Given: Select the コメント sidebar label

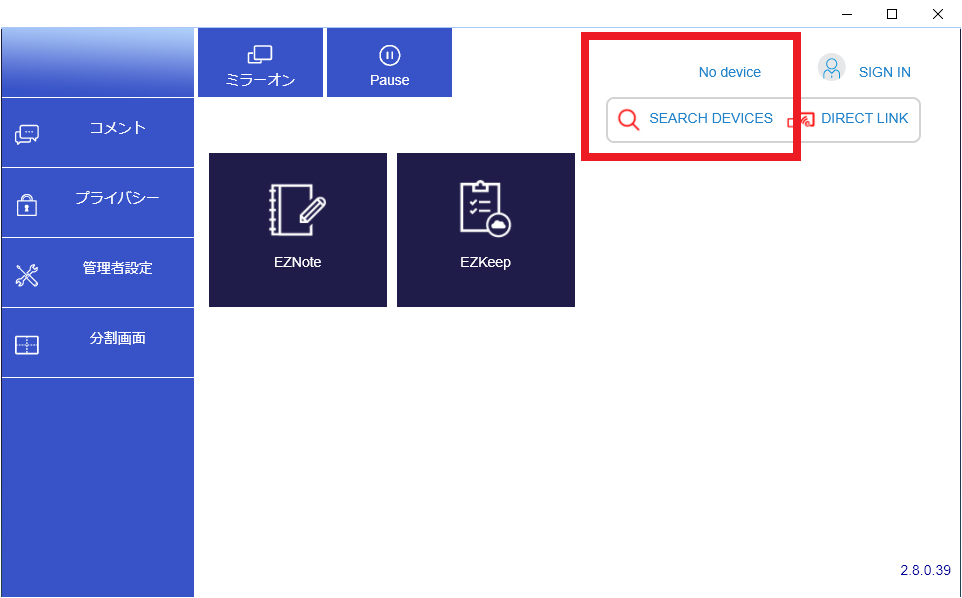Looking at the screenshot, I should tap(117, 128).
